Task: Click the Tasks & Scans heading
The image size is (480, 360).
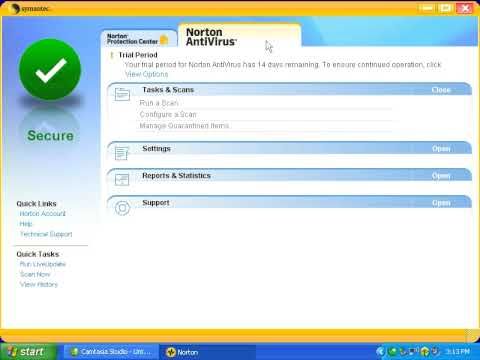Action: (x=168, y=90)
